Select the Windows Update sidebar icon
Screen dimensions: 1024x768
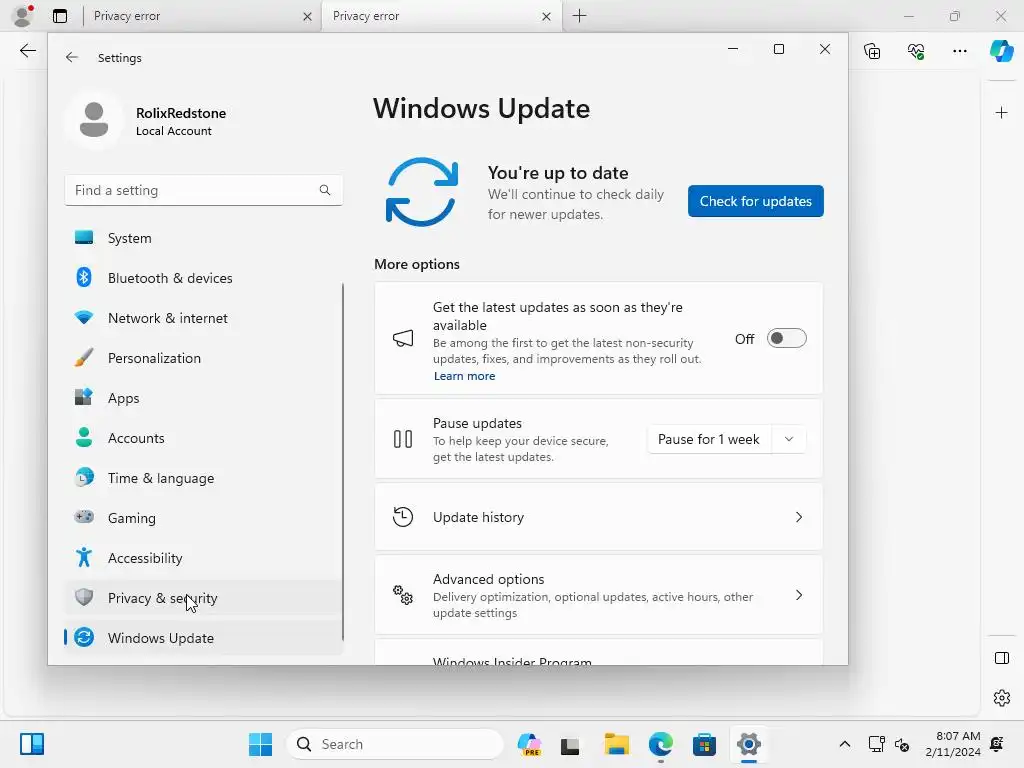84,637
